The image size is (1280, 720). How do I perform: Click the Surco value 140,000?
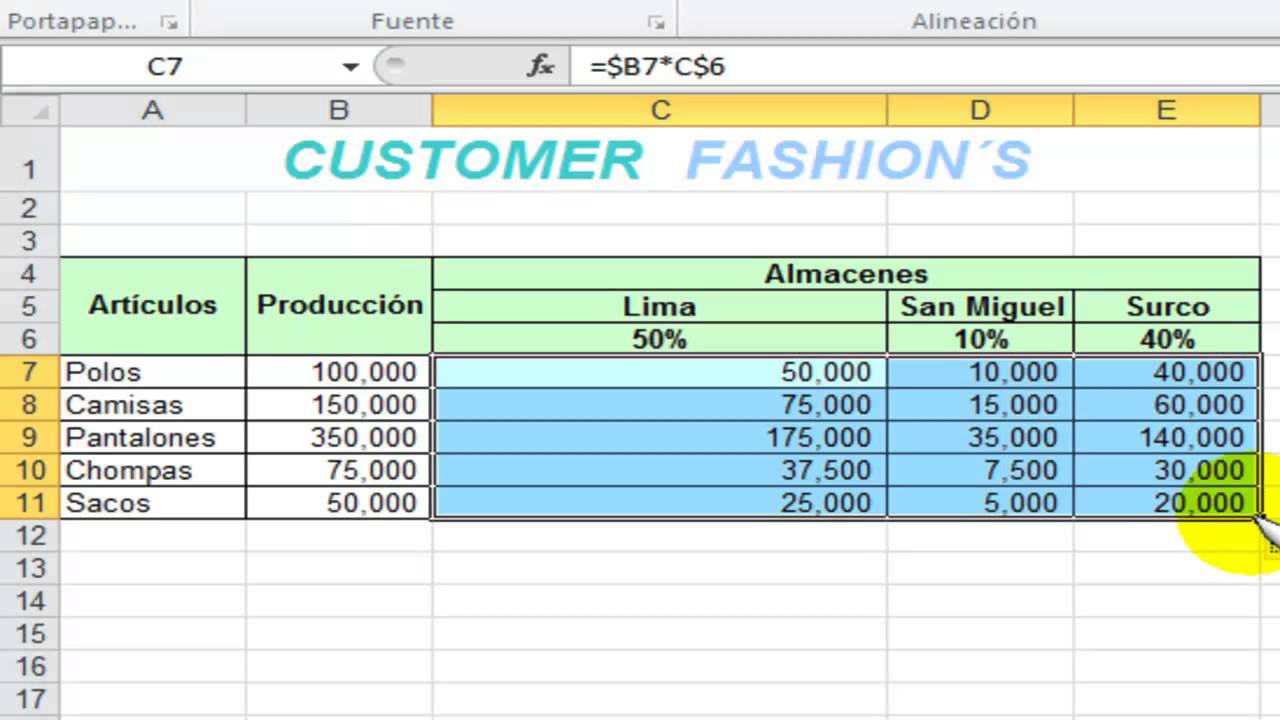point(1166,437)
